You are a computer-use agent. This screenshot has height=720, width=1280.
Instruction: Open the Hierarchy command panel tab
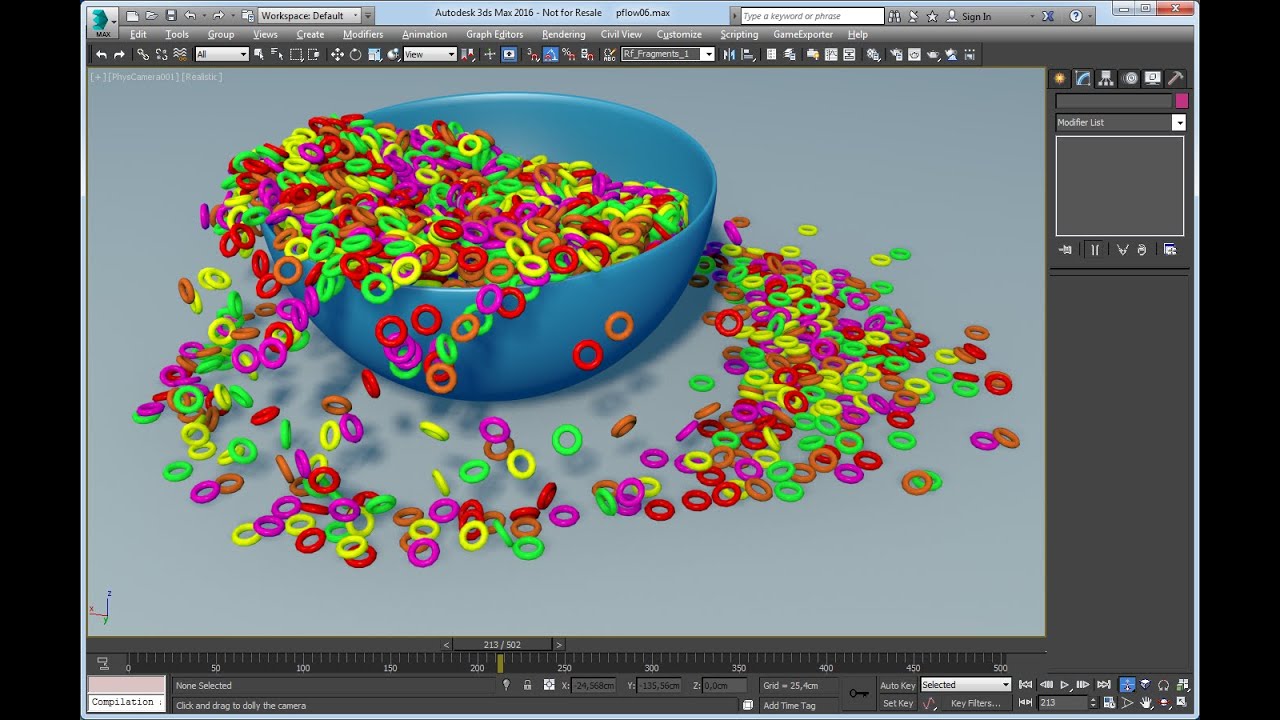(1106, 78)
